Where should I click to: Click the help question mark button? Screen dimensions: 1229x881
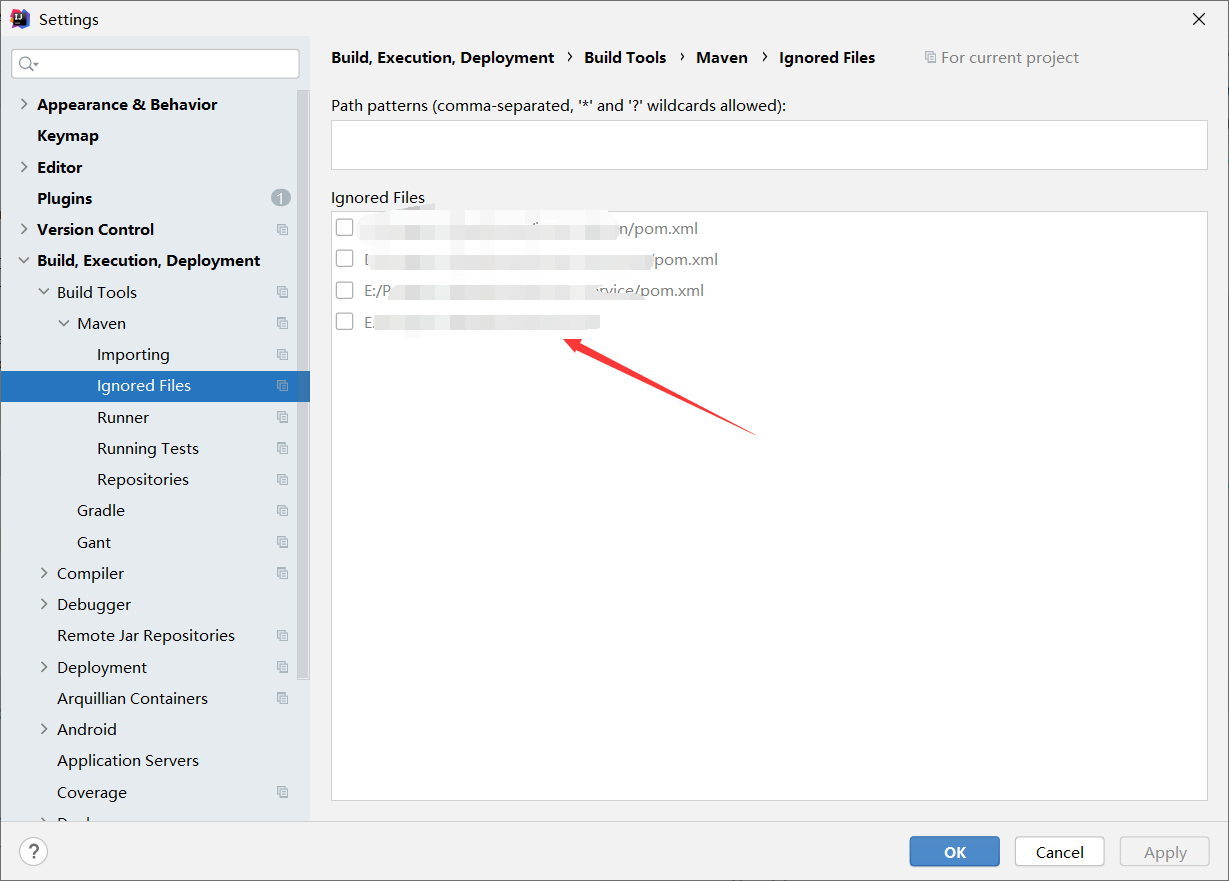(x=34, y=852)
